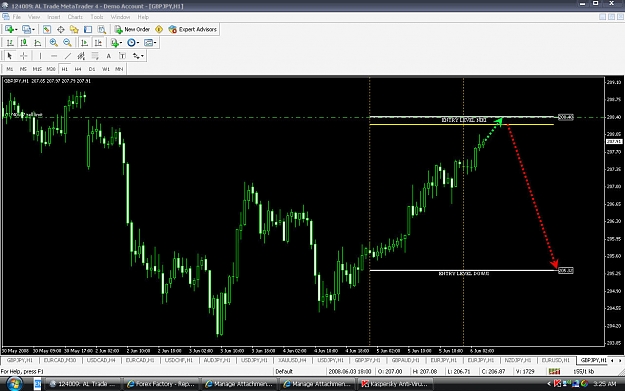Switch to the NZDJPY,H1 chart tab
The height and width of the screenshot is (391, 625).
(x=518, y=360)
